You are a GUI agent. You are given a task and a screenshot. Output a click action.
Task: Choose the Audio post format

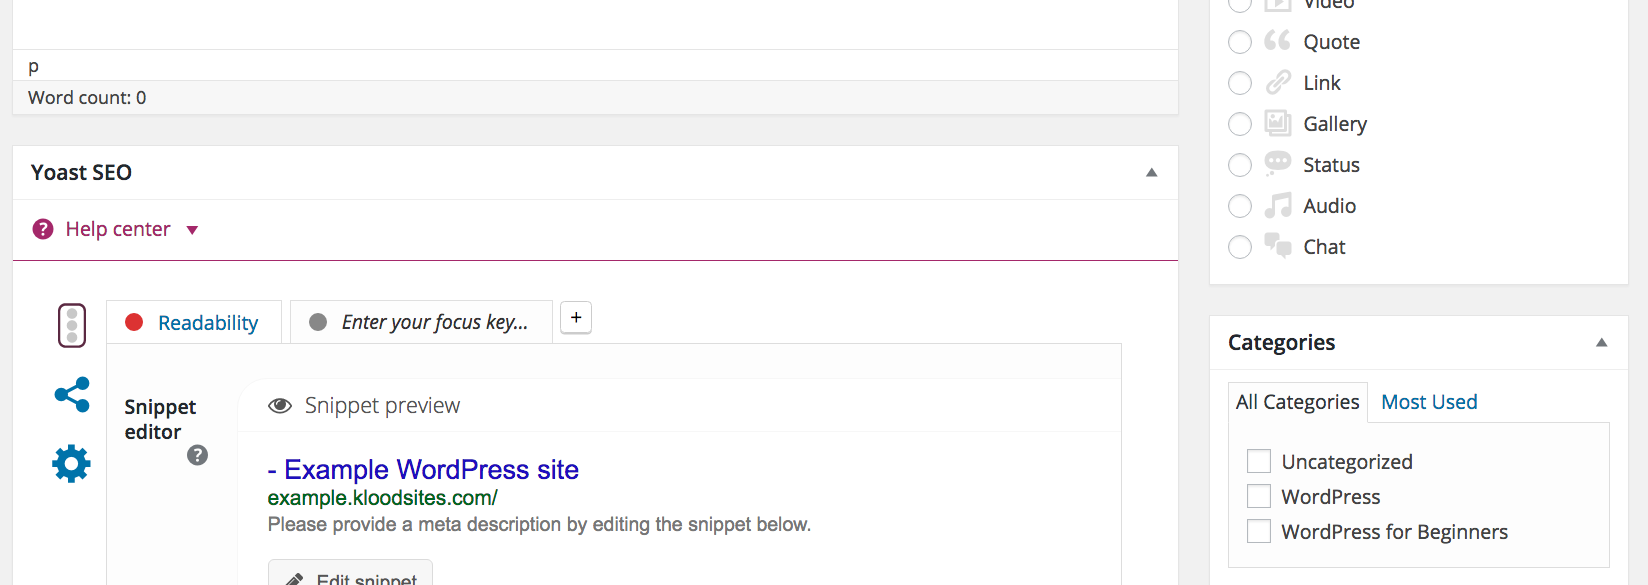click(1240, 206)
